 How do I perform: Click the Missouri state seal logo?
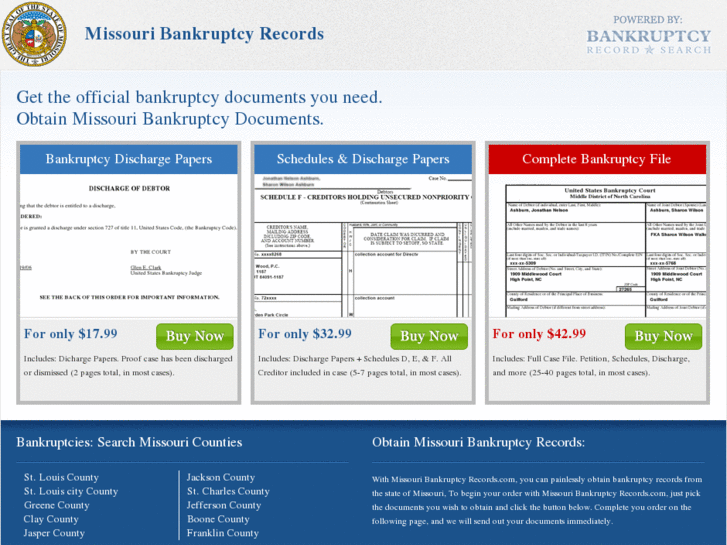[34, 34]
